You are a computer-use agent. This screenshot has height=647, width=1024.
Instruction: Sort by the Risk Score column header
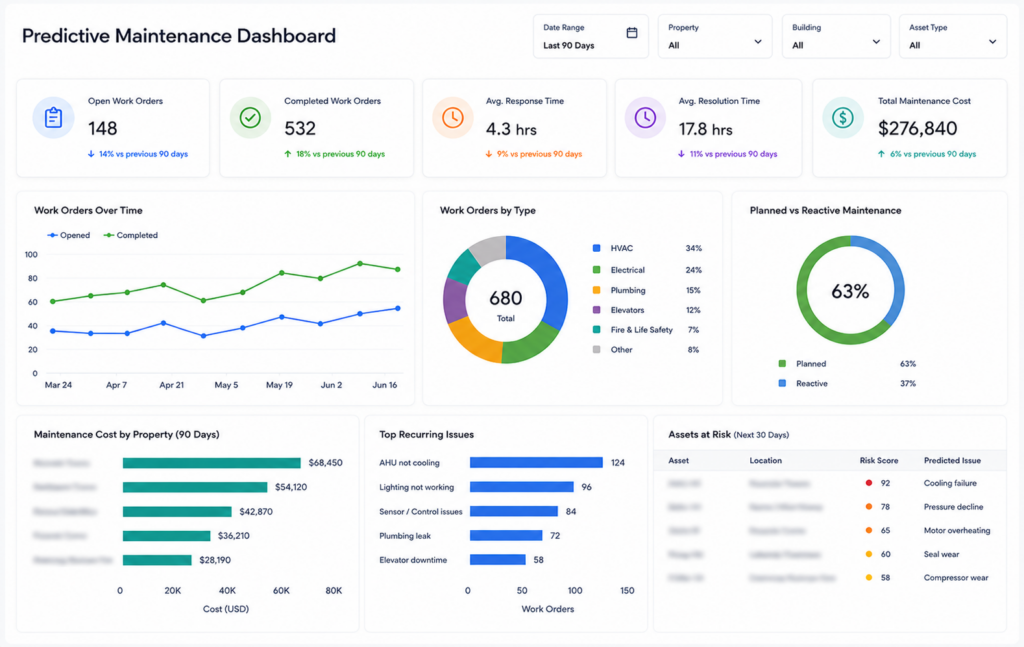pyautogui.click(x=878, y=460)
